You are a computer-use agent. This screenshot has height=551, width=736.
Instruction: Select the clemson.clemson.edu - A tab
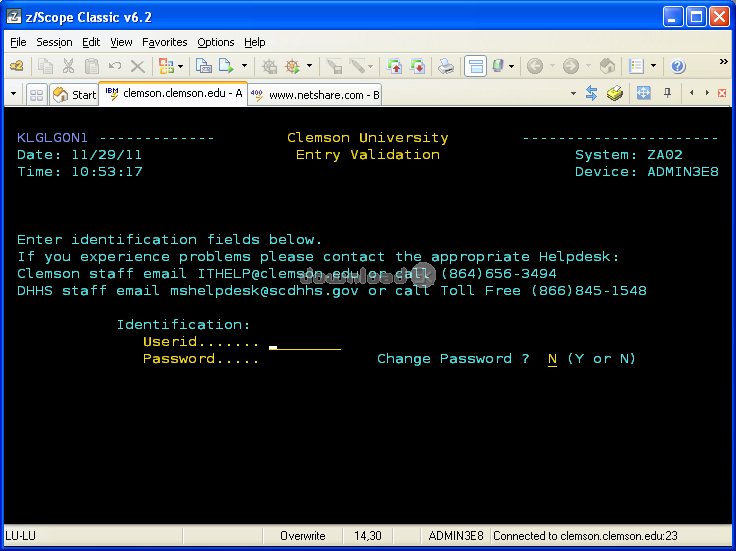[174, 93]
